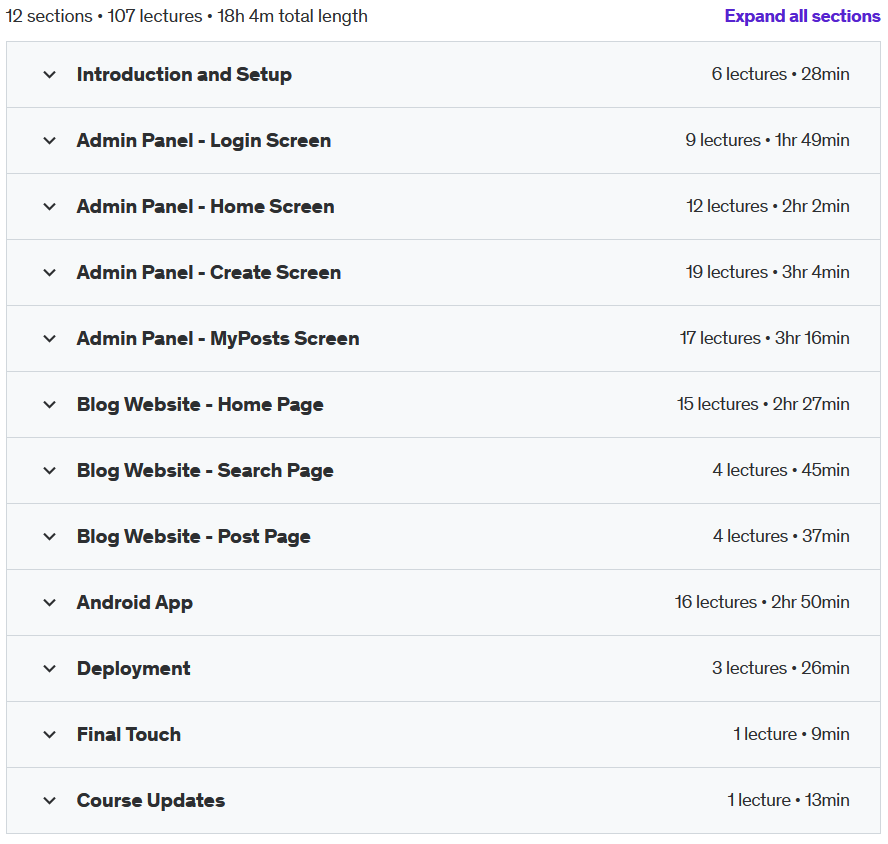Viewport: 888px width, 844px height.
Task: Click the '12 sections • 107 lectures' summary text
Action: click(104, 16)
